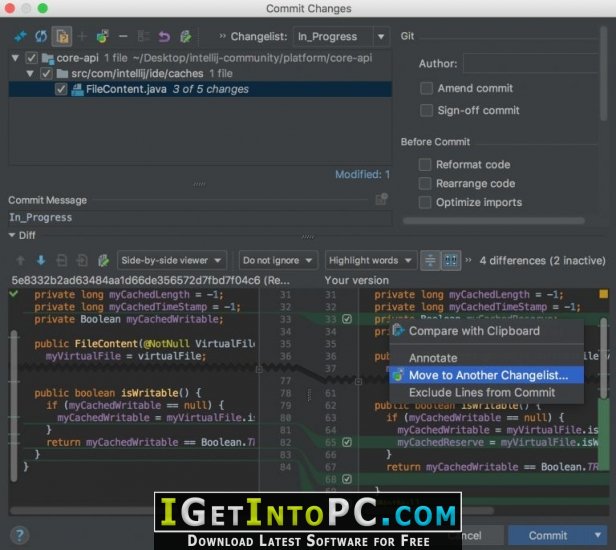Open the Do not ignore dropdown

(x=278, y=260)
